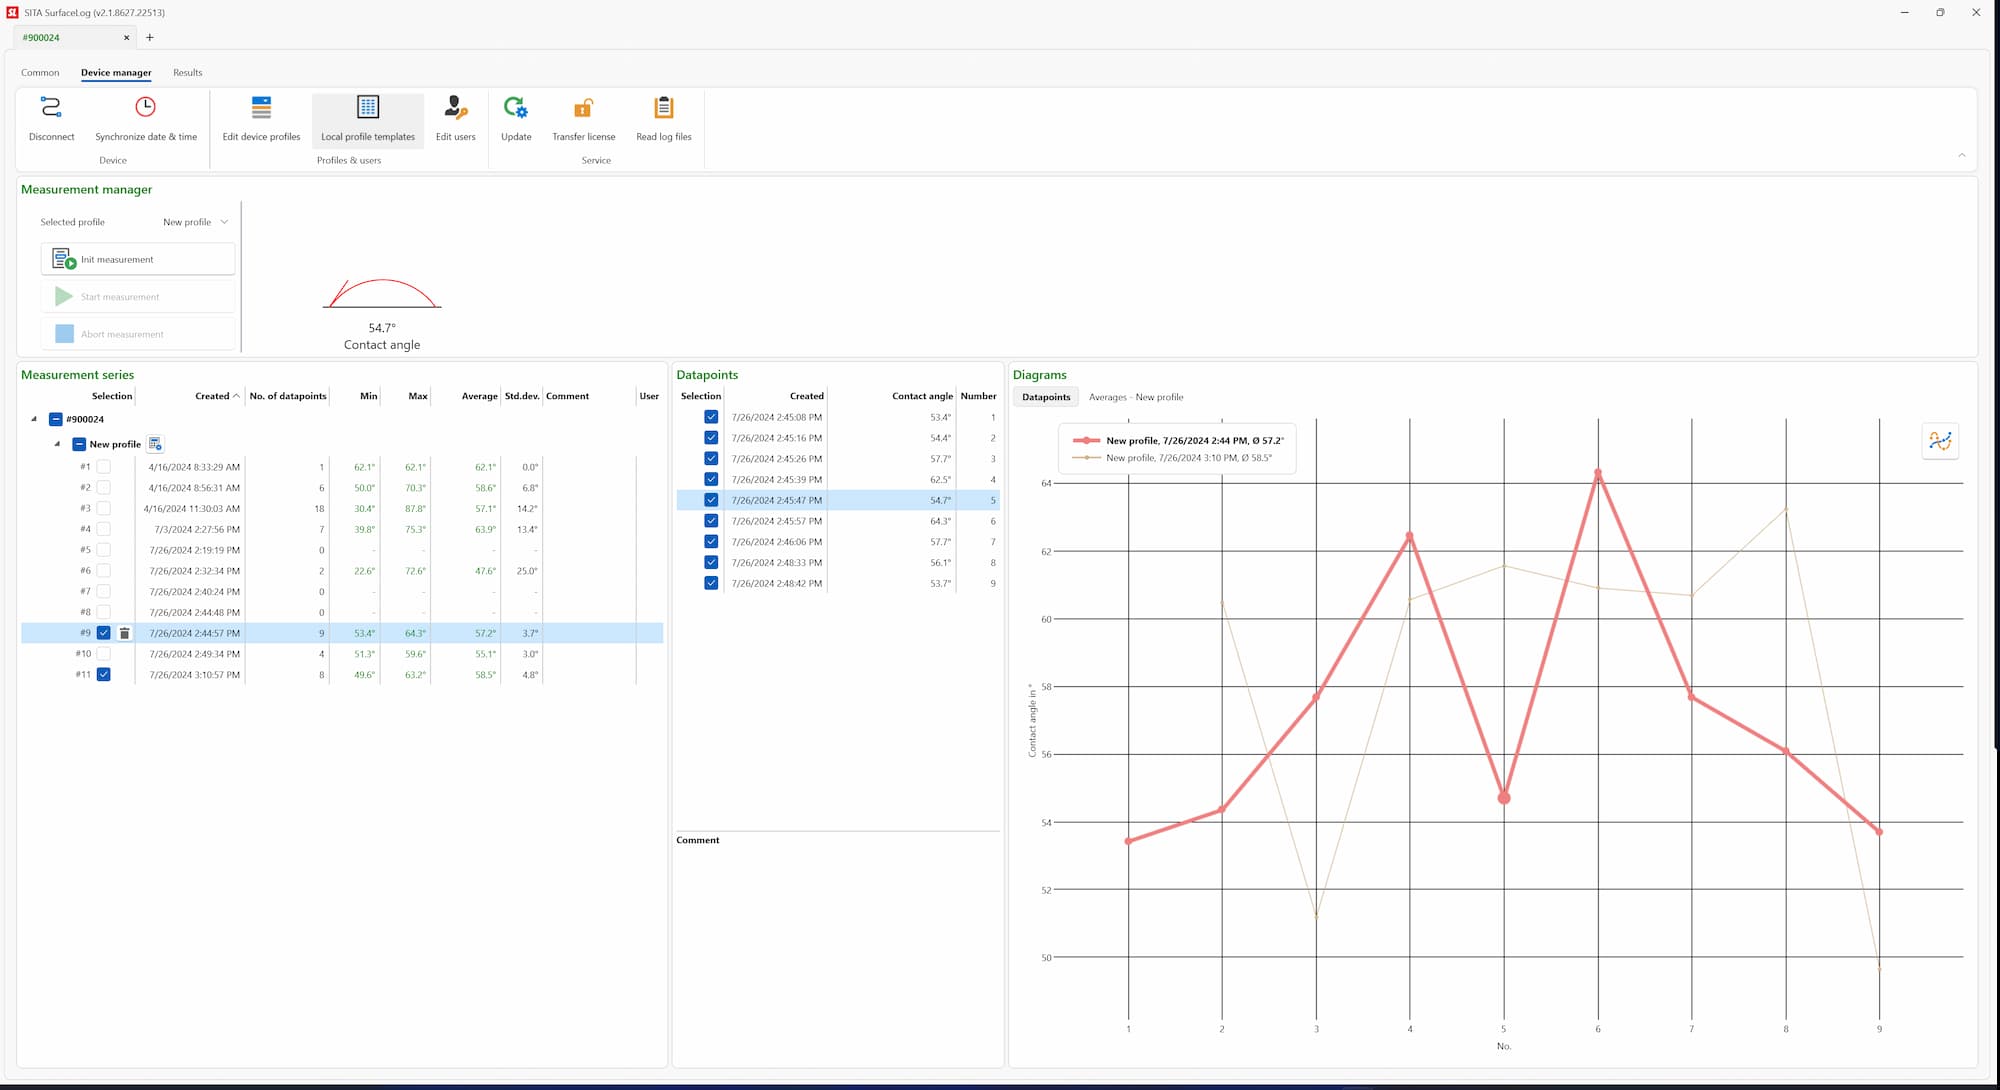Collapse the New profile tree node
Screen dimensions: 2000x1090
click(57, 444)
